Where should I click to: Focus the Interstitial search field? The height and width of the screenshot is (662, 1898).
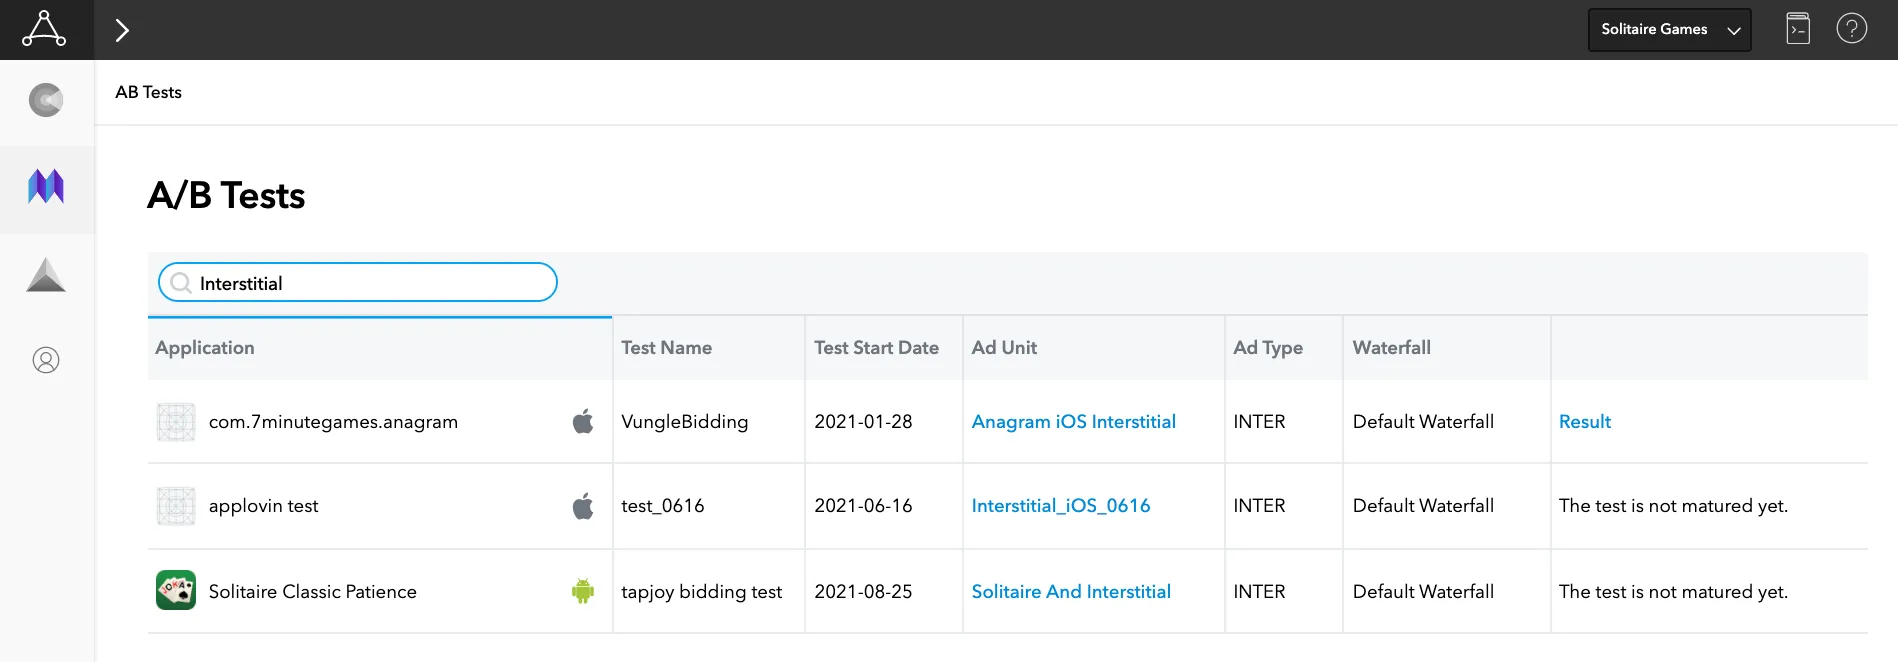(x=358, y=283)
